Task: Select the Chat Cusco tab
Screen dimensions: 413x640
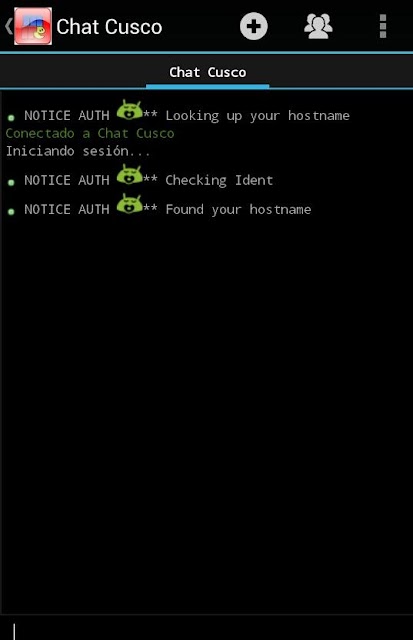Action: click(207, 72)
